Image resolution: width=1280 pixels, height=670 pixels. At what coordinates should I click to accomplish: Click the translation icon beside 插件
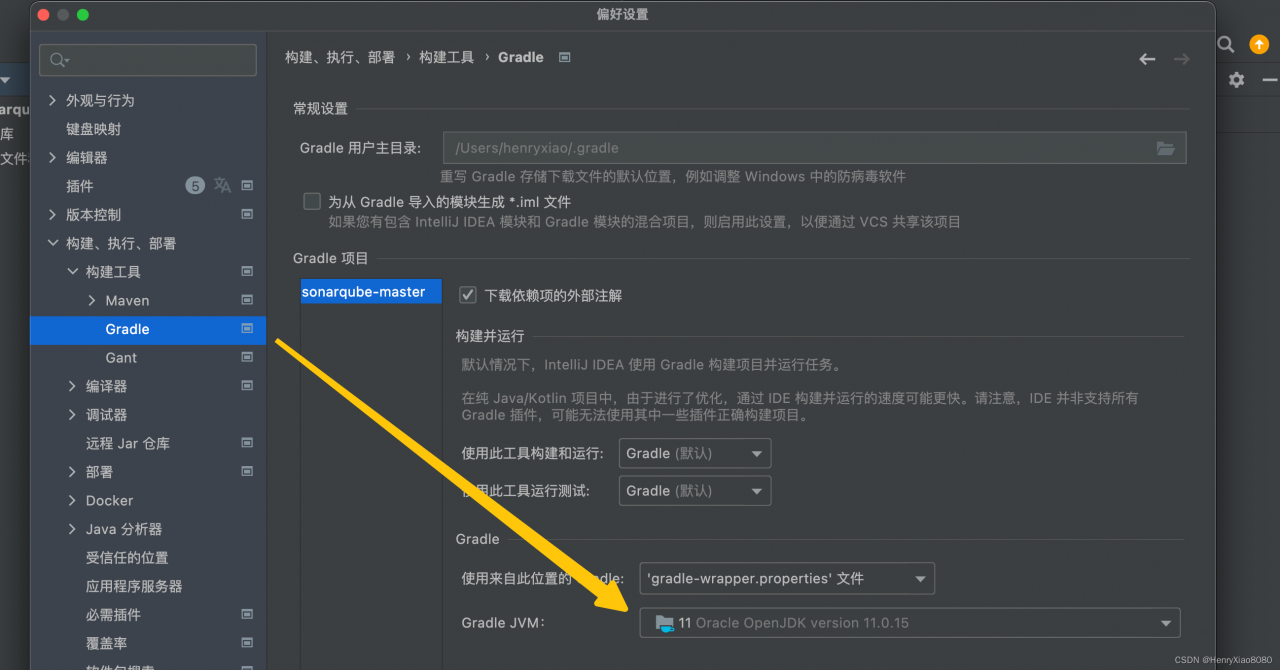(222, 186)
